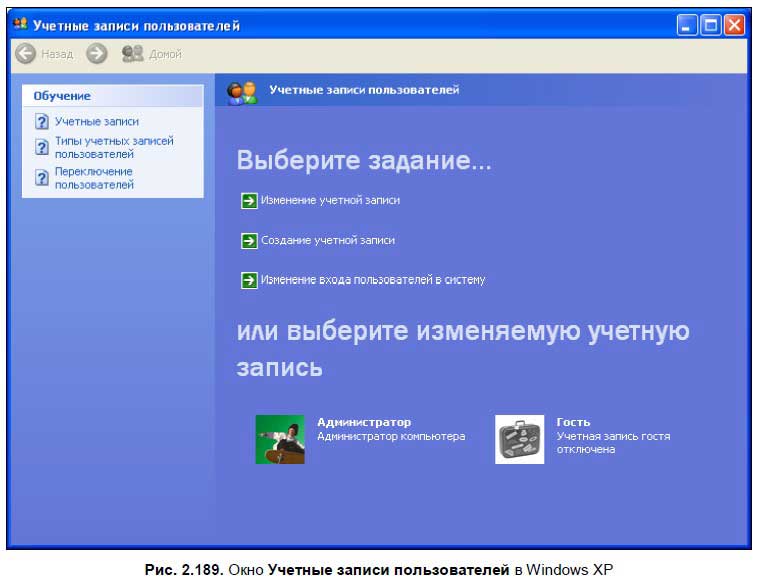Open Переключение пользователей help link
The height and width of the screenshot is (582, 760).
pos(94,178)
